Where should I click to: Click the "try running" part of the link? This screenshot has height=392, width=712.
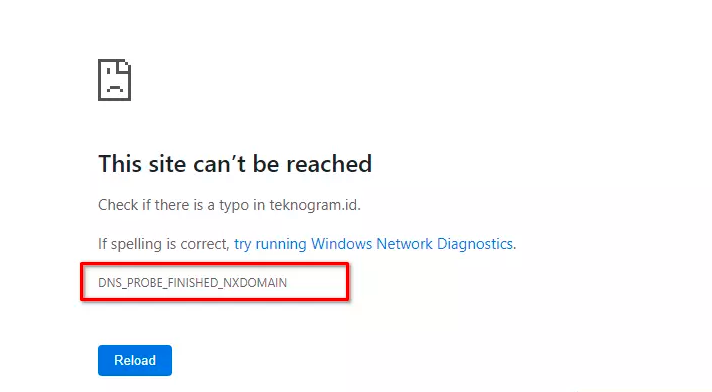(x=270, y=244)
